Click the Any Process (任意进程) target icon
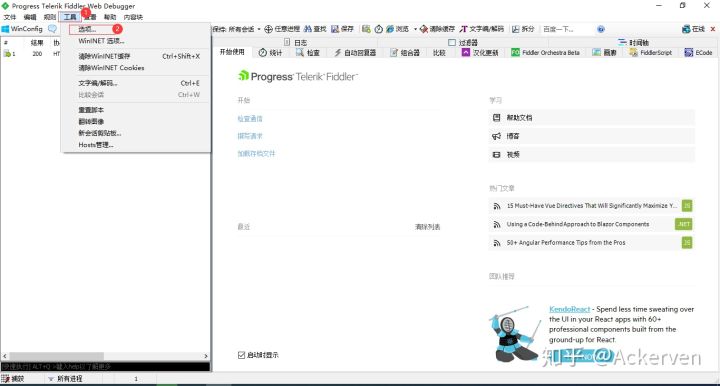720x386 pixels. (269, 29)
